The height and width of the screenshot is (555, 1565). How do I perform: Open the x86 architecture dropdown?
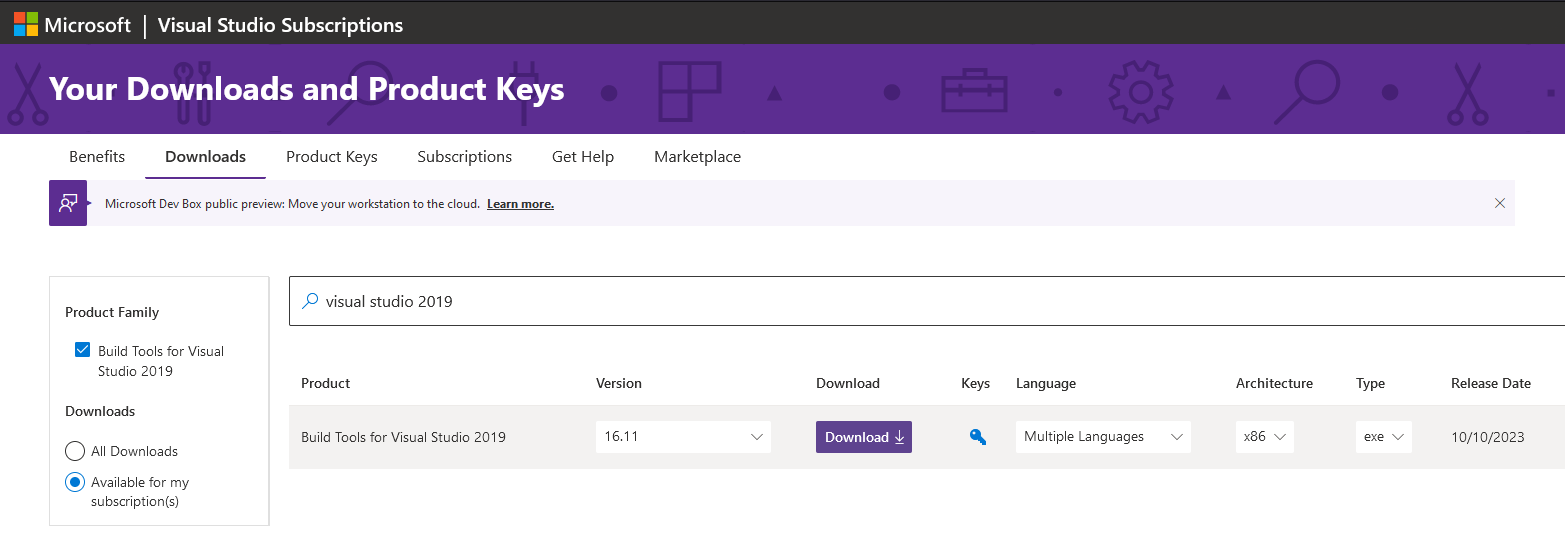tap(1265, 437)
